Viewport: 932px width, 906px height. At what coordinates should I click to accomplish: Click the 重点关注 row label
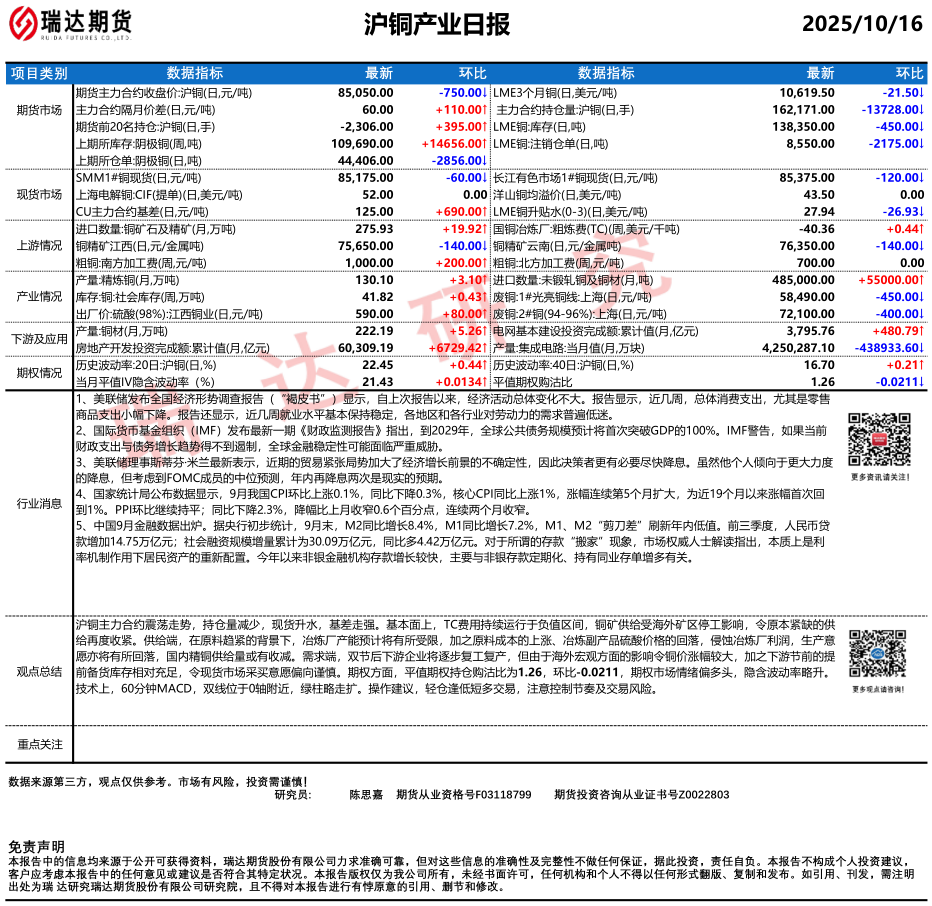[x=40, y=745]
